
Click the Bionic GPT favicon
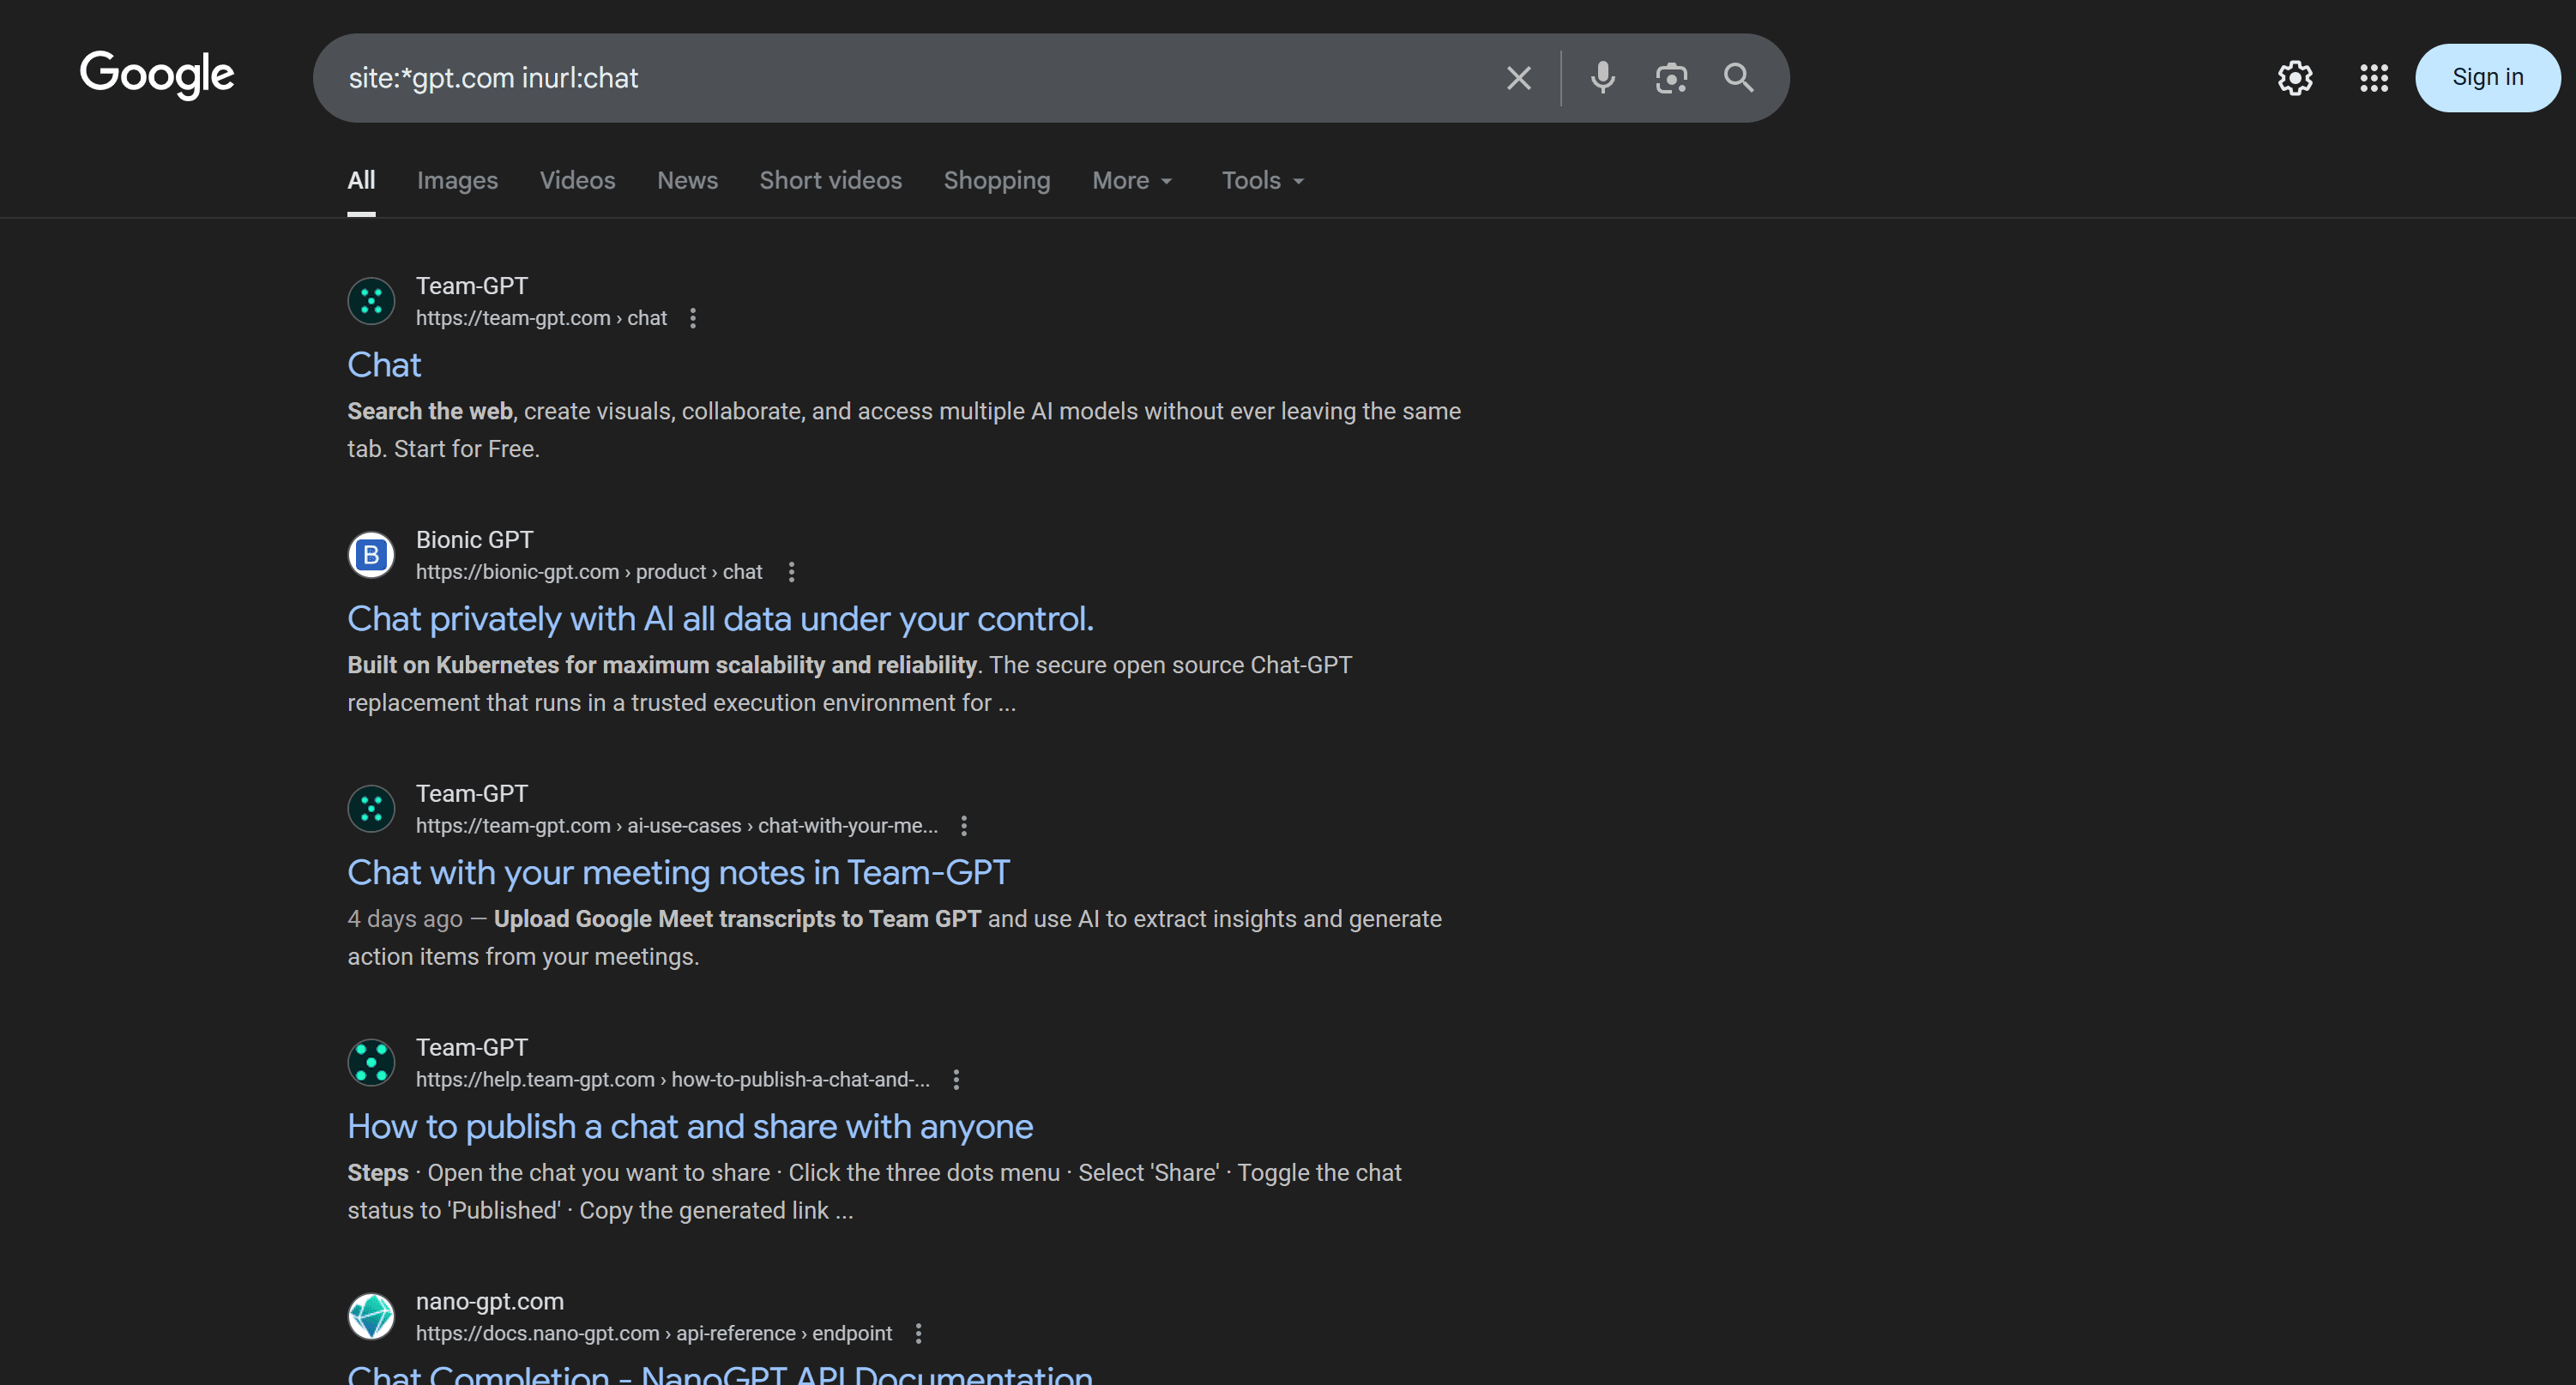[x=371, y=554]
